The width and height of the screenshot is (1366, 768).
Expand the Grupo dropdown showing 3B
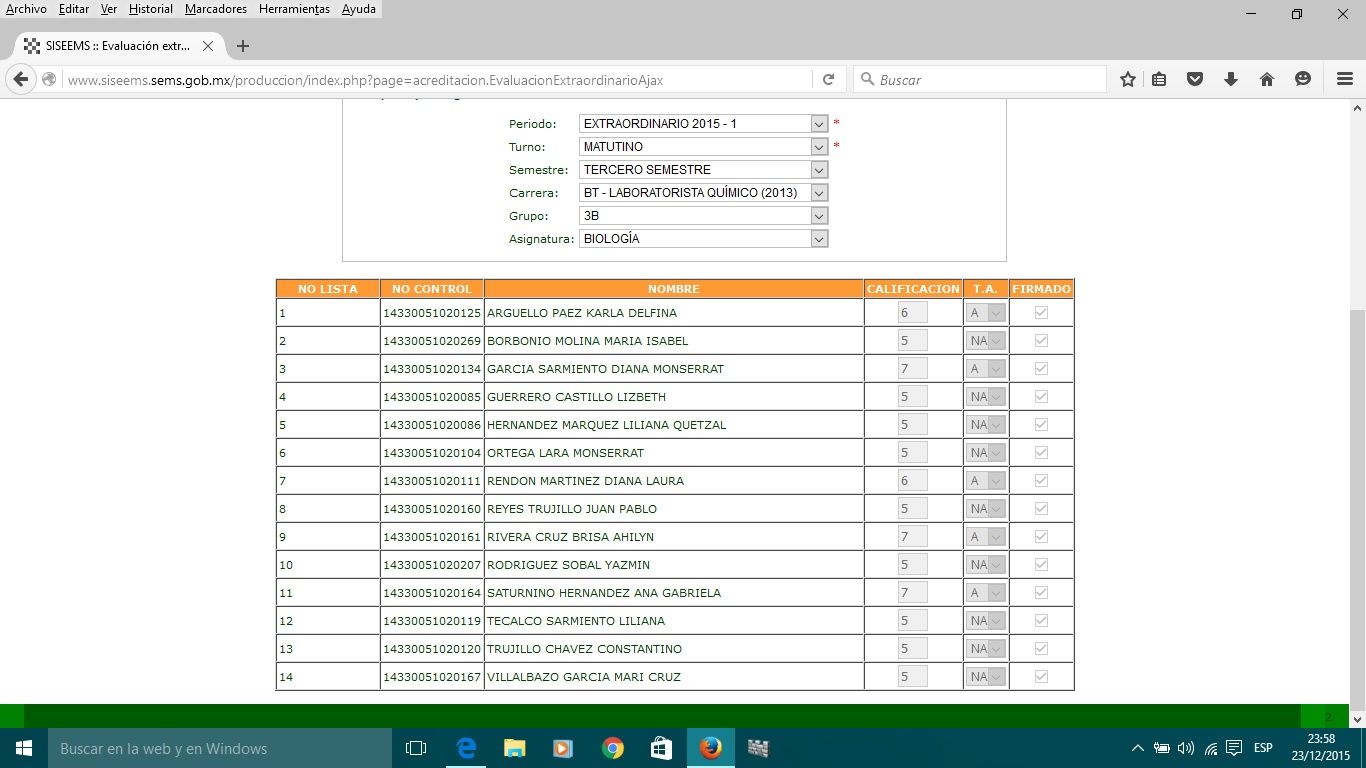tap(704, 216)
